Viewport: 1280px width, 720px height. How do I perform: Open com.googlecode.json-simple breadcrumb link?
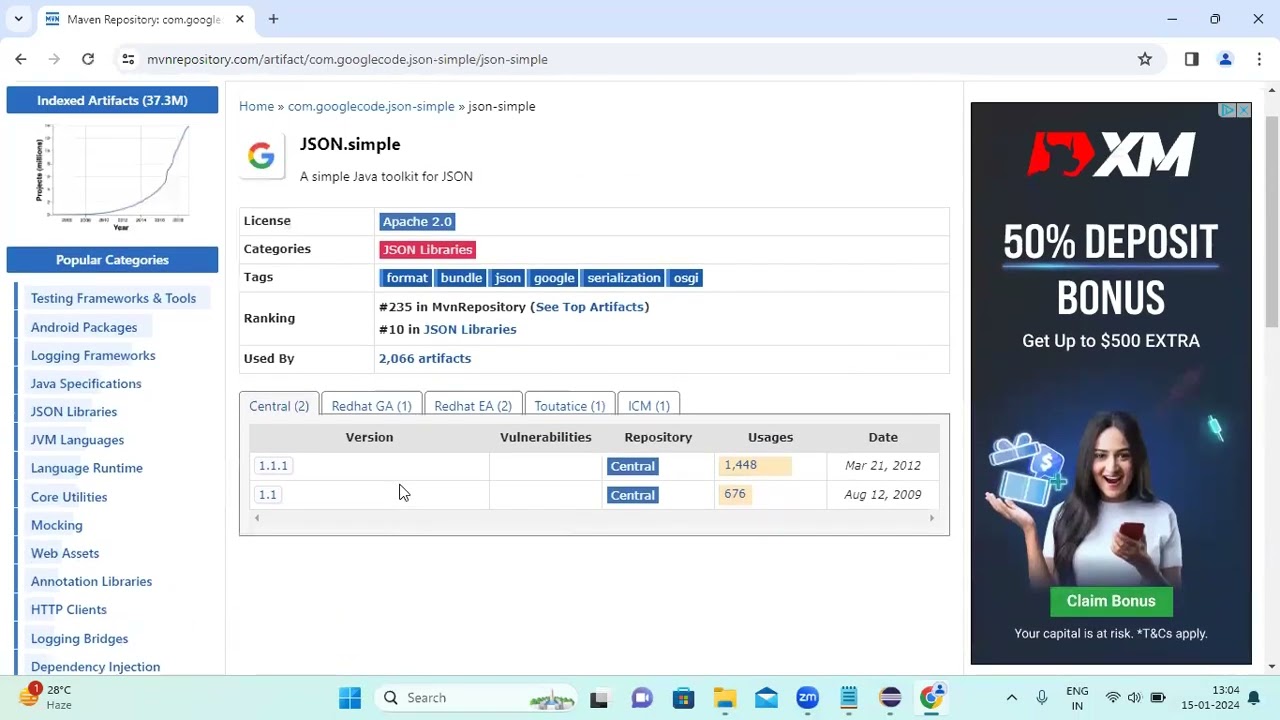pos(371,106)
